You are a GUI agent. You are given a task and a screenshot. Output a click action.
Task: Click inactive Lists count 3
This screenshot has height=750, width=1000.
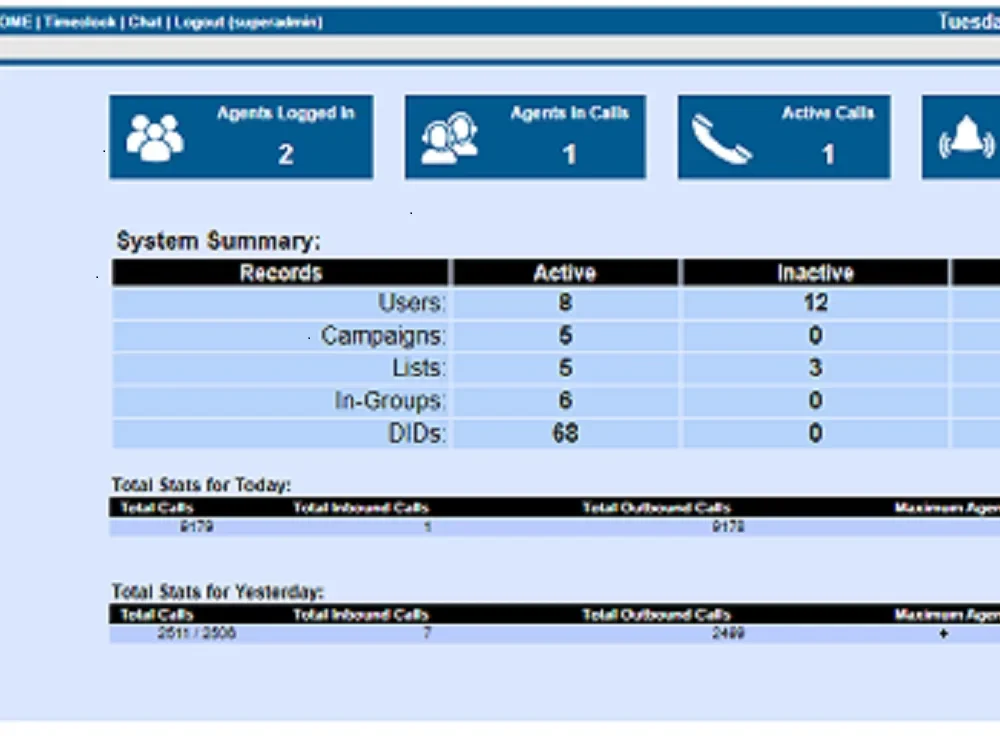[816, 368]
